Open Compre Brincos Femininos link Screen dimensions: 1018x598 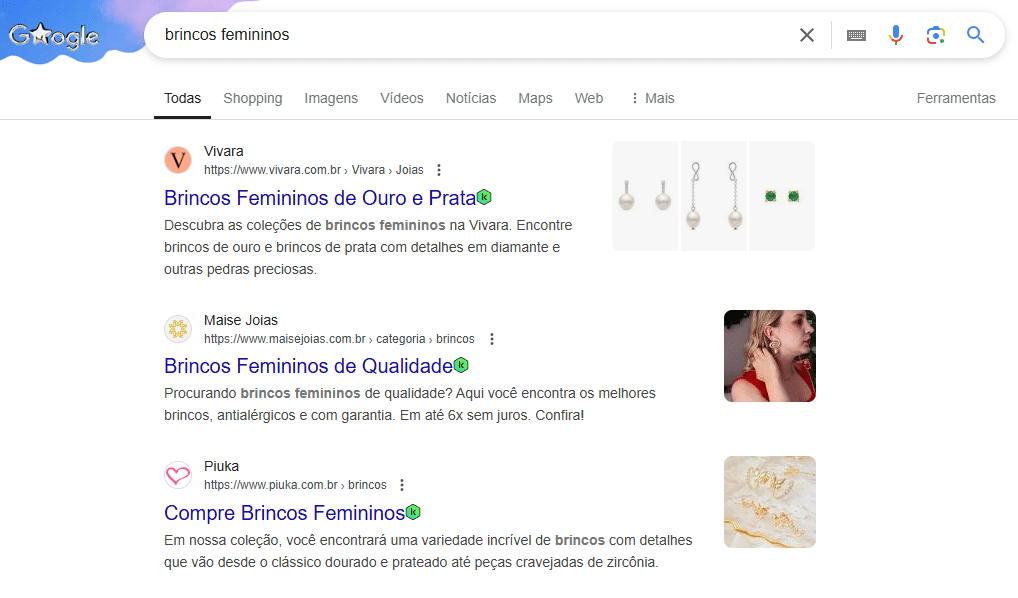pos(284,513)
